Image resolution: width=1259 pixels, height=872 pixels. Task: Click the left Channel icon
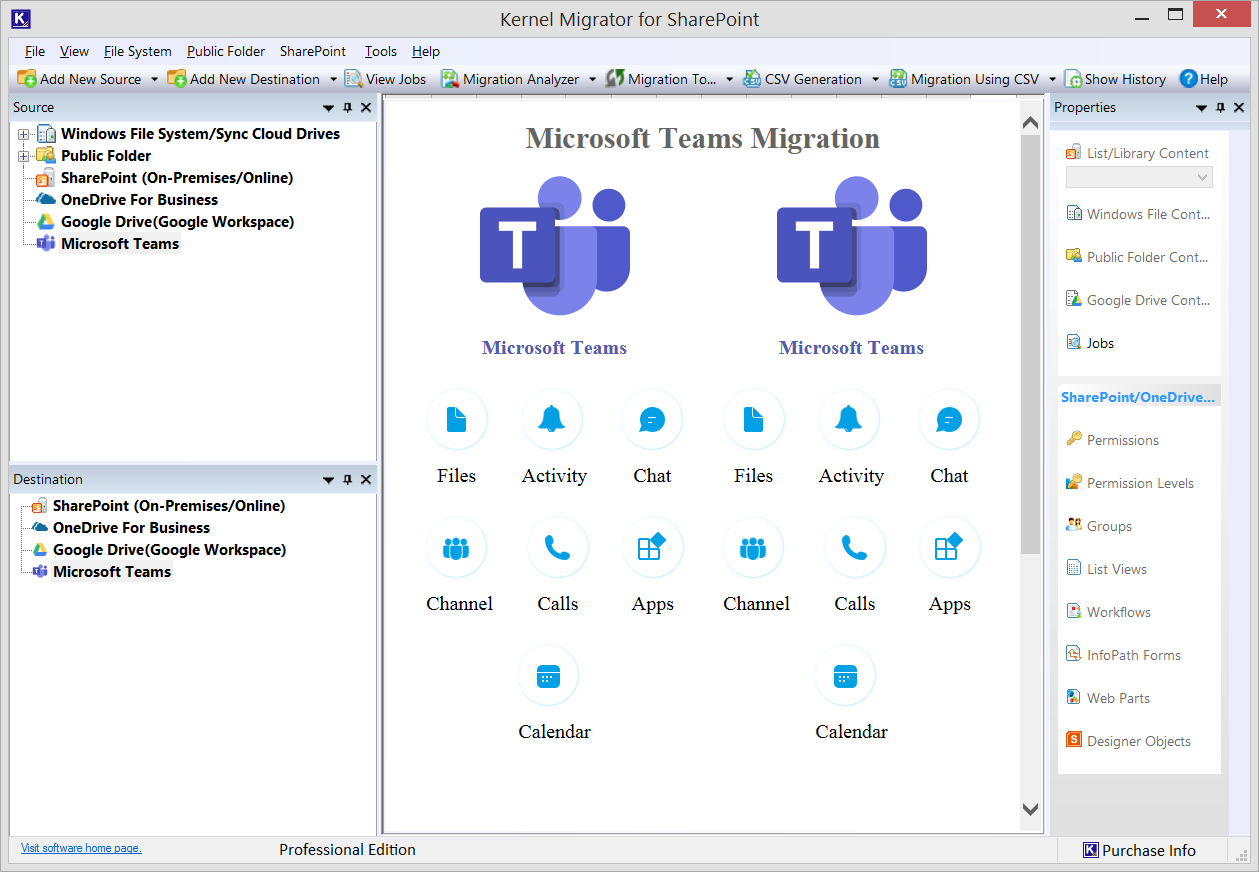(456, 547)
